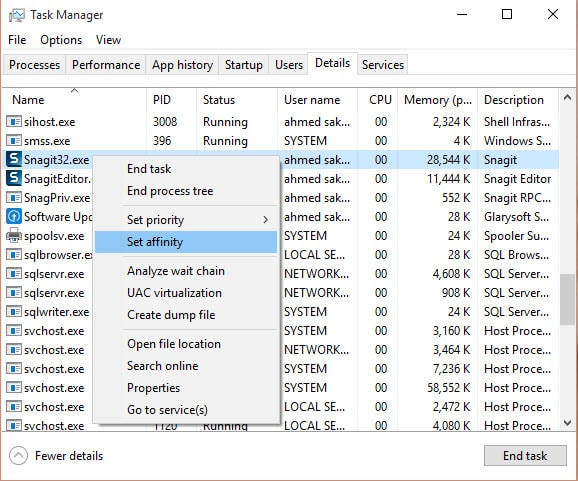This screenshot has height=481, width=578.
Task: Click the Task Manager title bar icon
Action: coord(17,15)
